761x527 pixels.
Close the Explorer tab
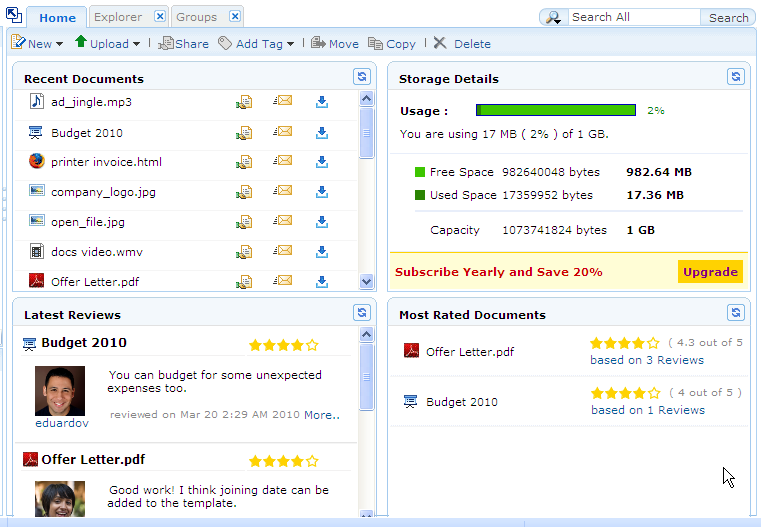[160, 17]
